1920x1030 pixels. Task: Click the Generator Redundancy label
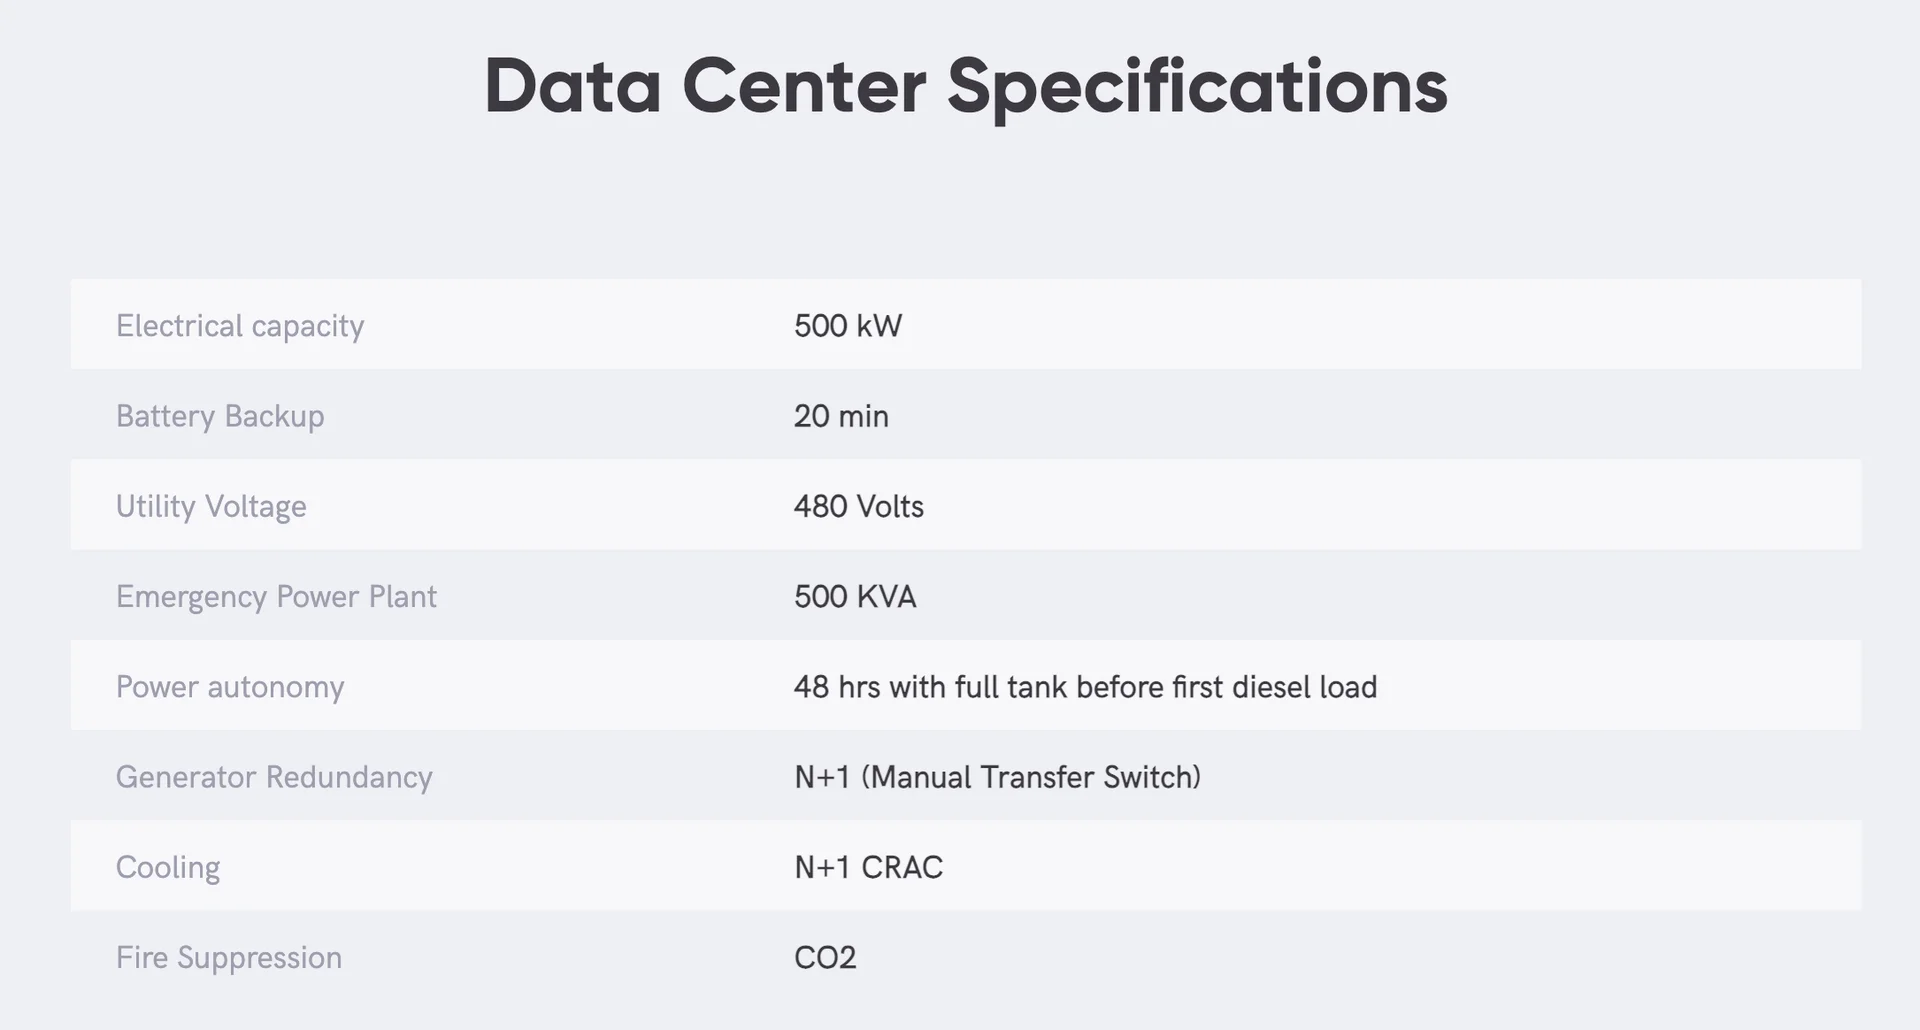tap(274, 777)
